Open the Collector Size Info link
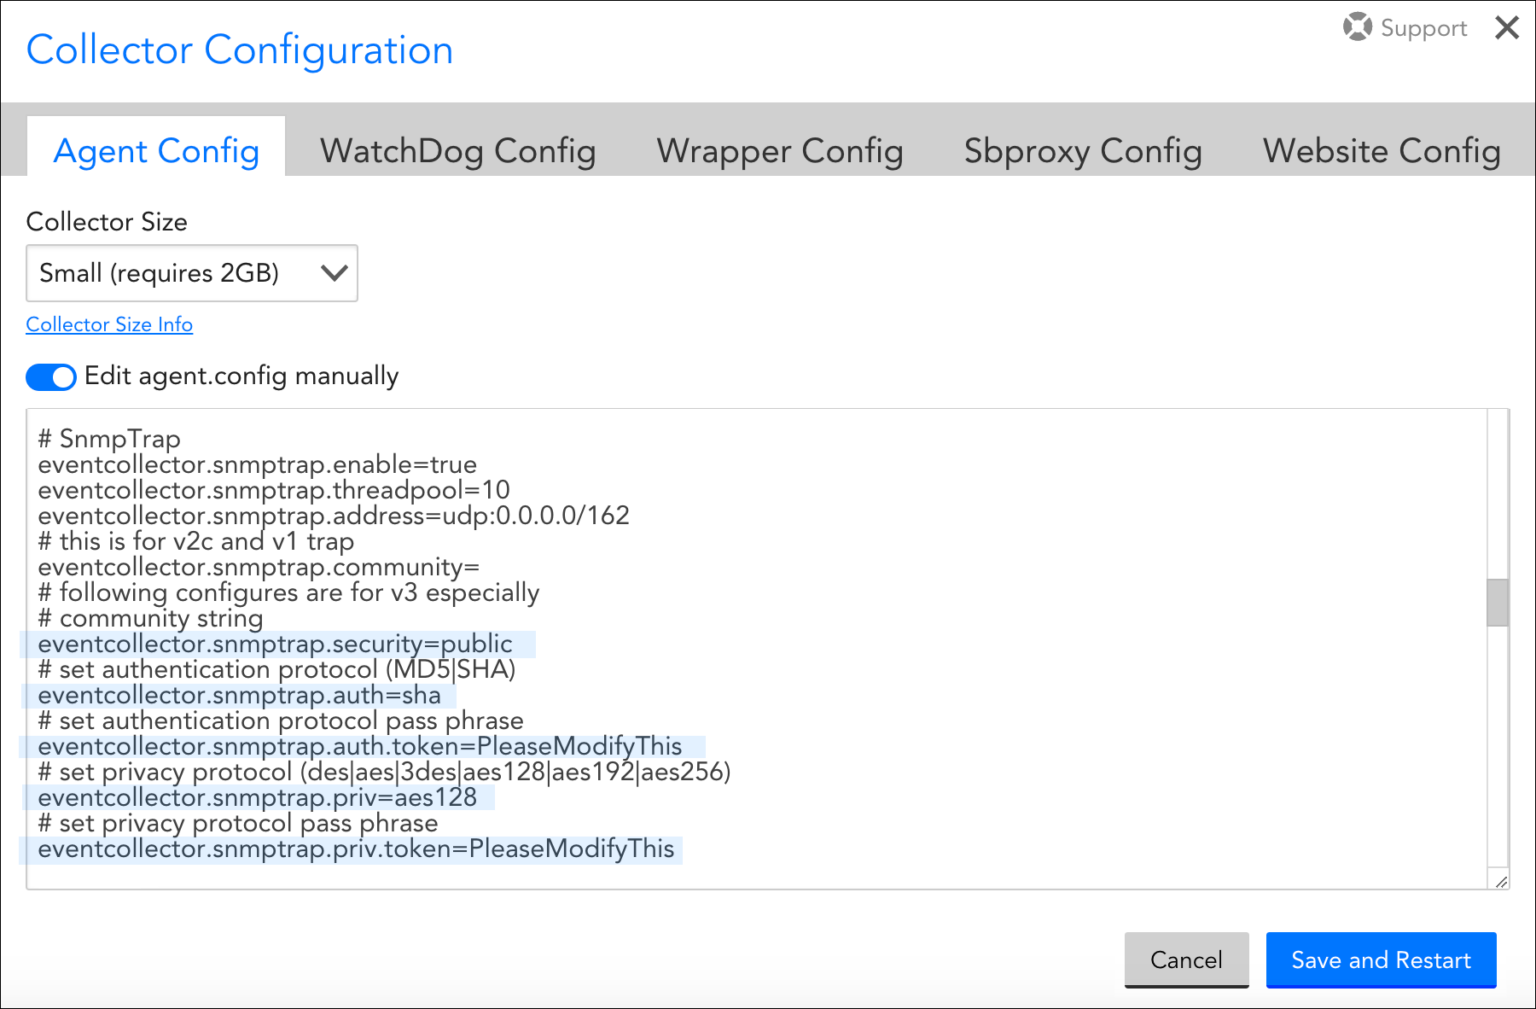Image resolution: width=1536 pixels, height=1009 pixels. 109,325
